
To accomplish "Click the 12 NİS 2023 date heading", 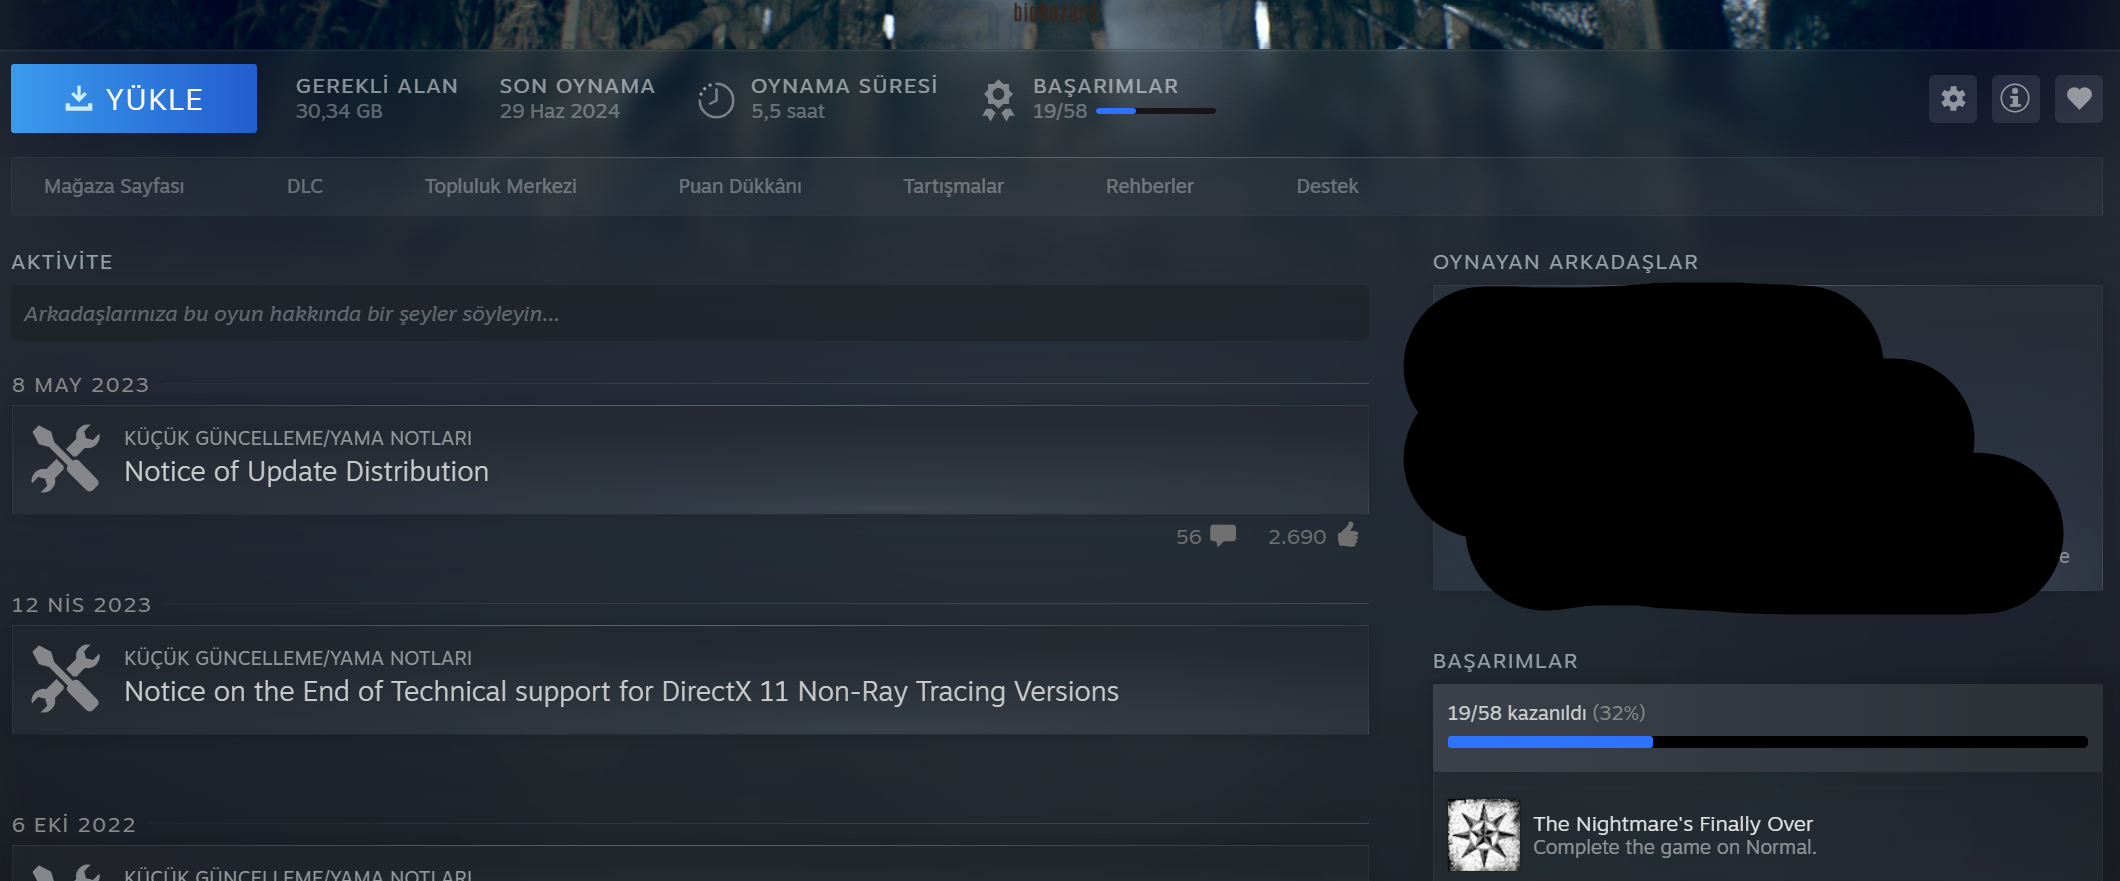I will click(81, 605).
